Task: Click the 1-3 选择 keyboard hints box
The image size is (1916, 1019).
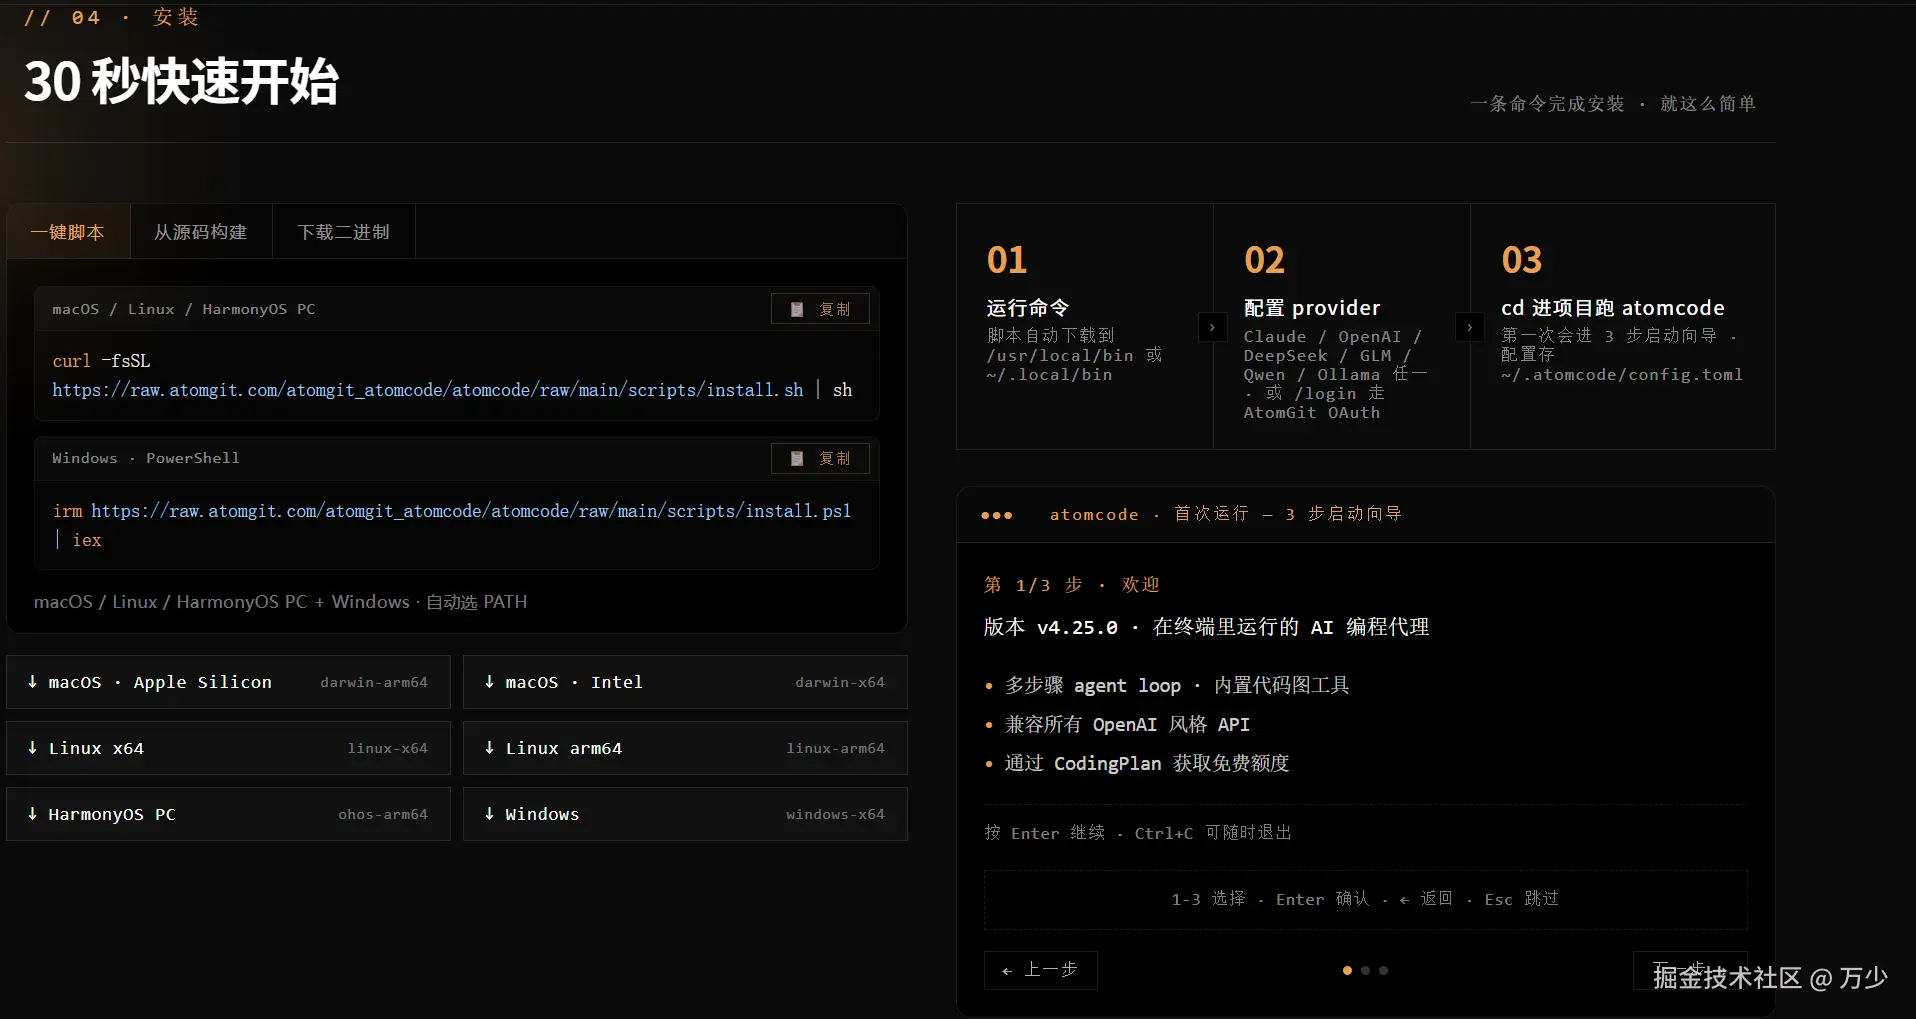Action: (1366, 900)
